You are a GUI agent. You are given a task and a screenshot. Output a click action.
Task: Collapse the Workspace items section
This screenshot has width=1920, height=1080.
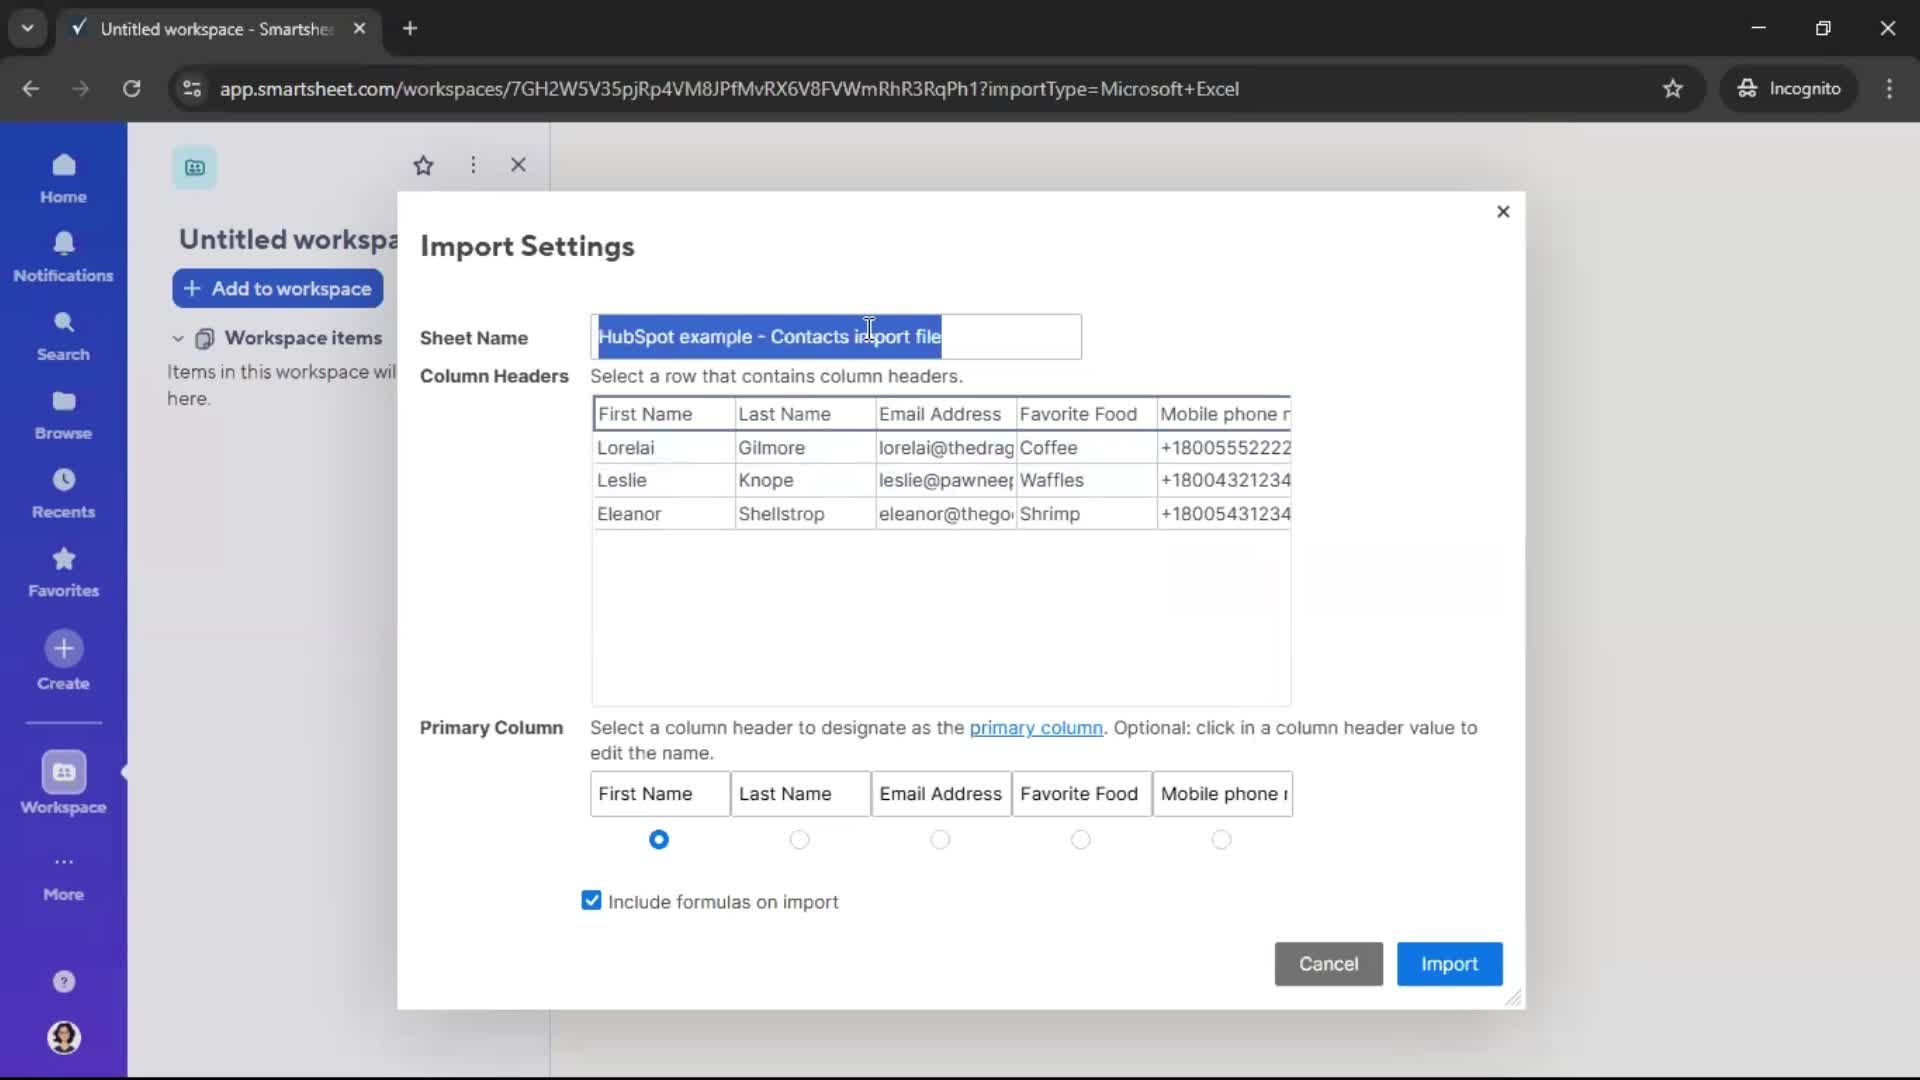[x=177, y=338]
